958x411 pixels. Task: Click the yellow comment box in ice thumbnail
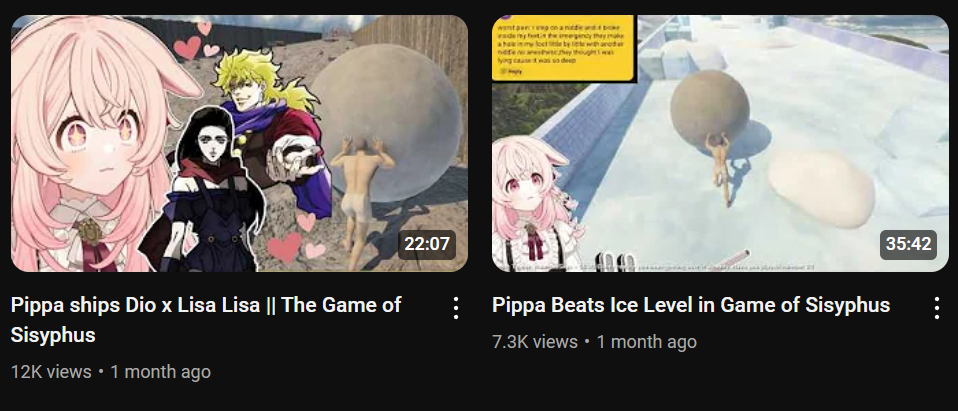coord(564,49)
